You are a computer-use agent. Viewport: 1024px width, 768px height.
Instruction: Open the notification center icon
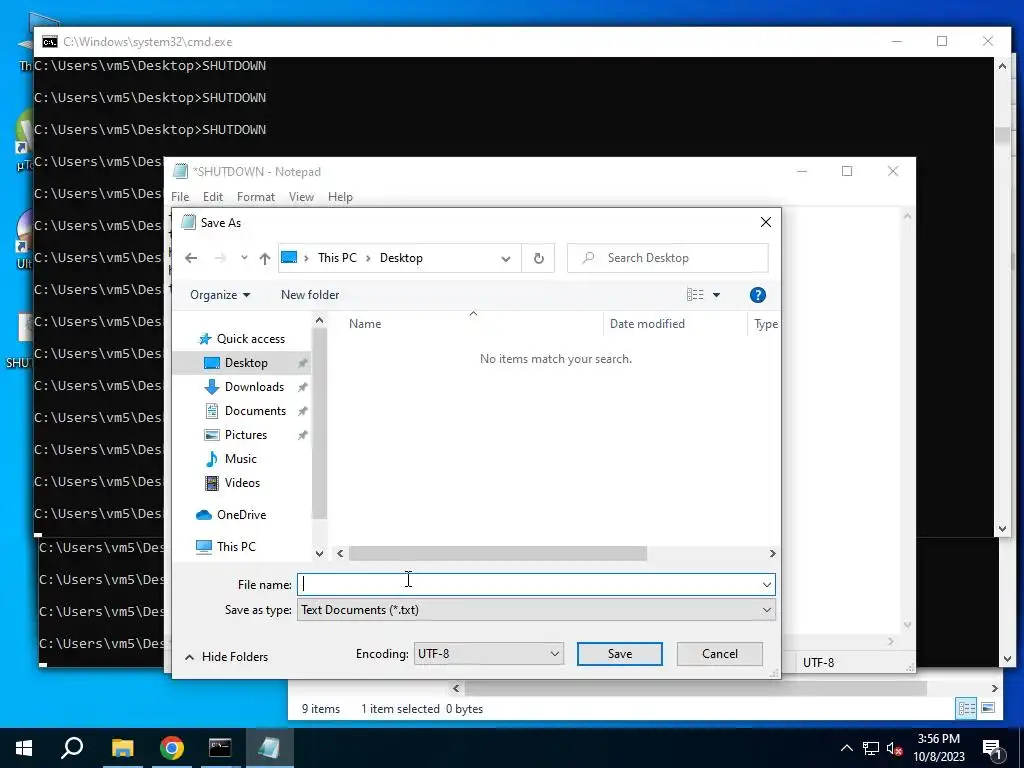(993, 750)
